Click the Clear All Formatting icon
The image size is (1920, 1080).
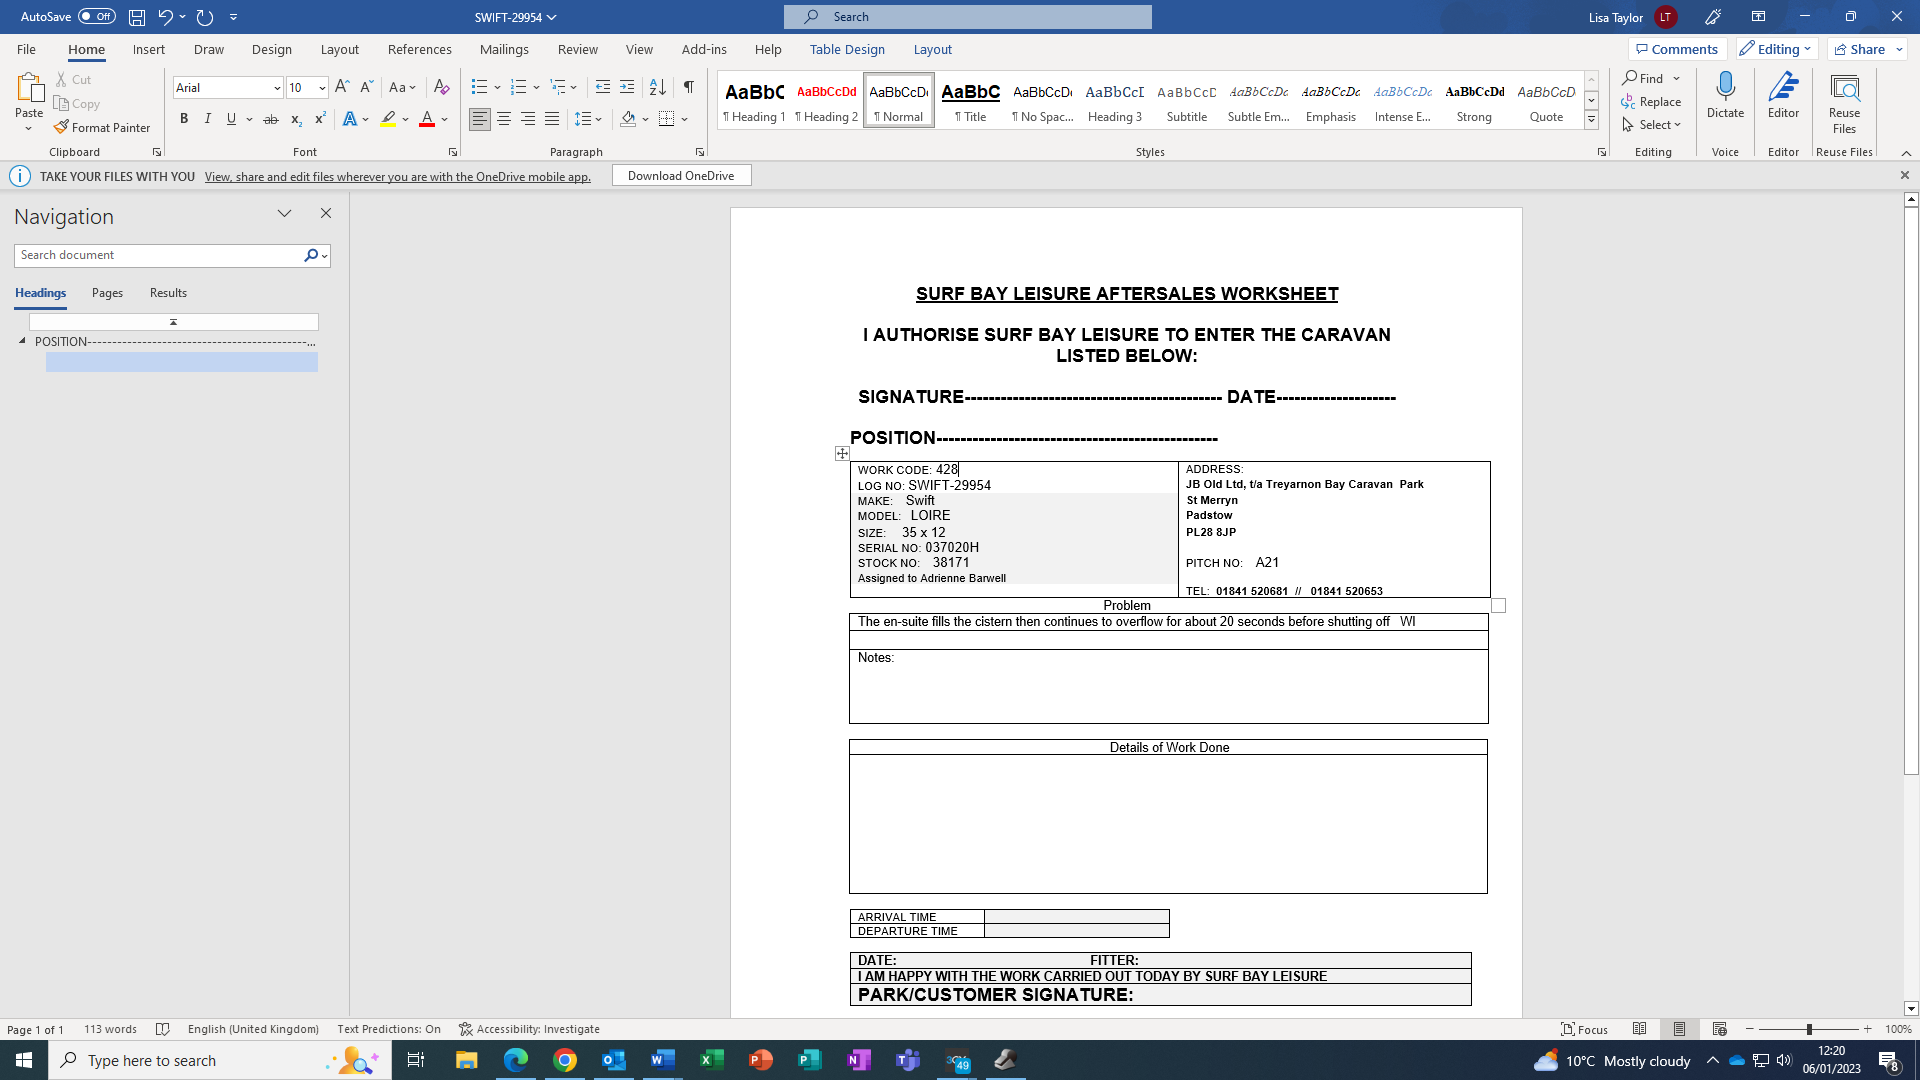[441, 87]
